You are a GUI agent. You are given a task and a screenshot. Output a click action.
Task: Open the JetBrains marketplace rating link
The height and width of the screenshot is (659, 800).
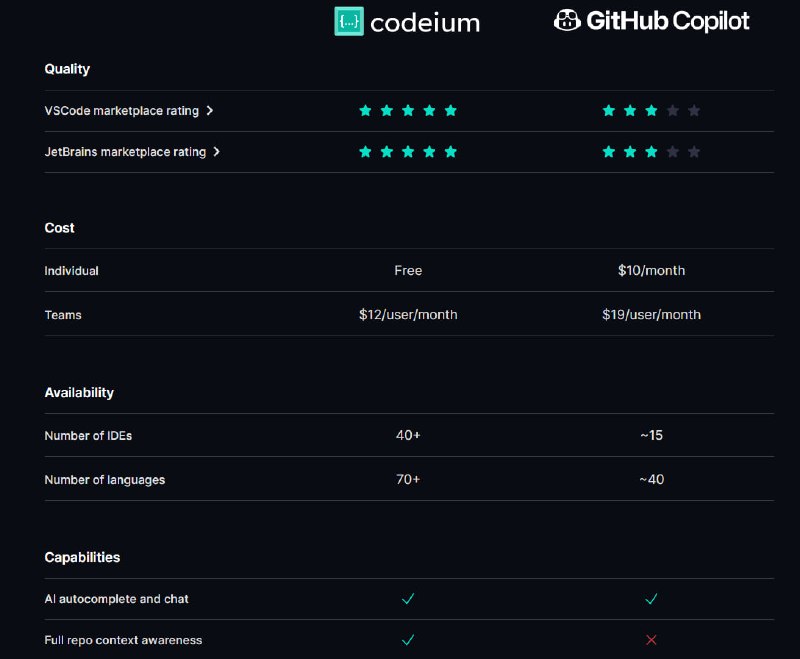(125, 152)
